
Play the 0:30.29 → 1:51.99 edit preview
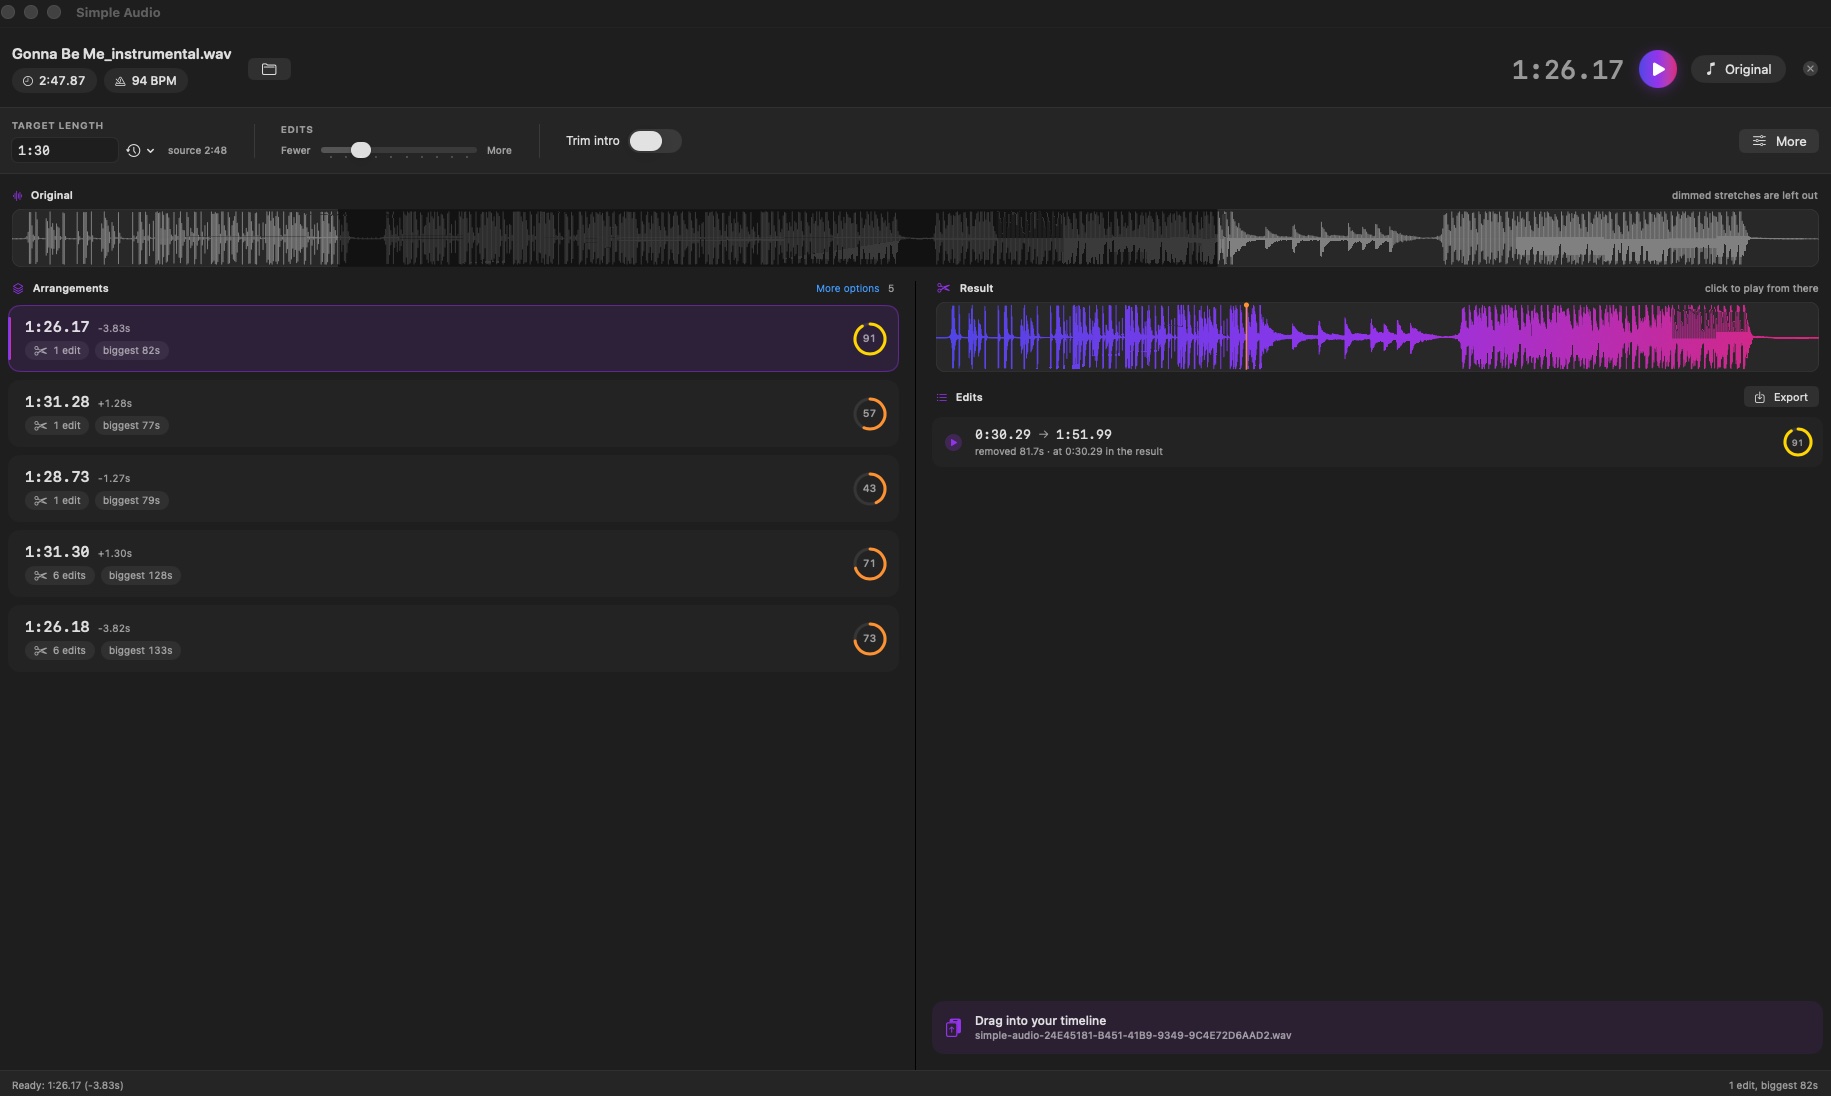pos(953,442)
